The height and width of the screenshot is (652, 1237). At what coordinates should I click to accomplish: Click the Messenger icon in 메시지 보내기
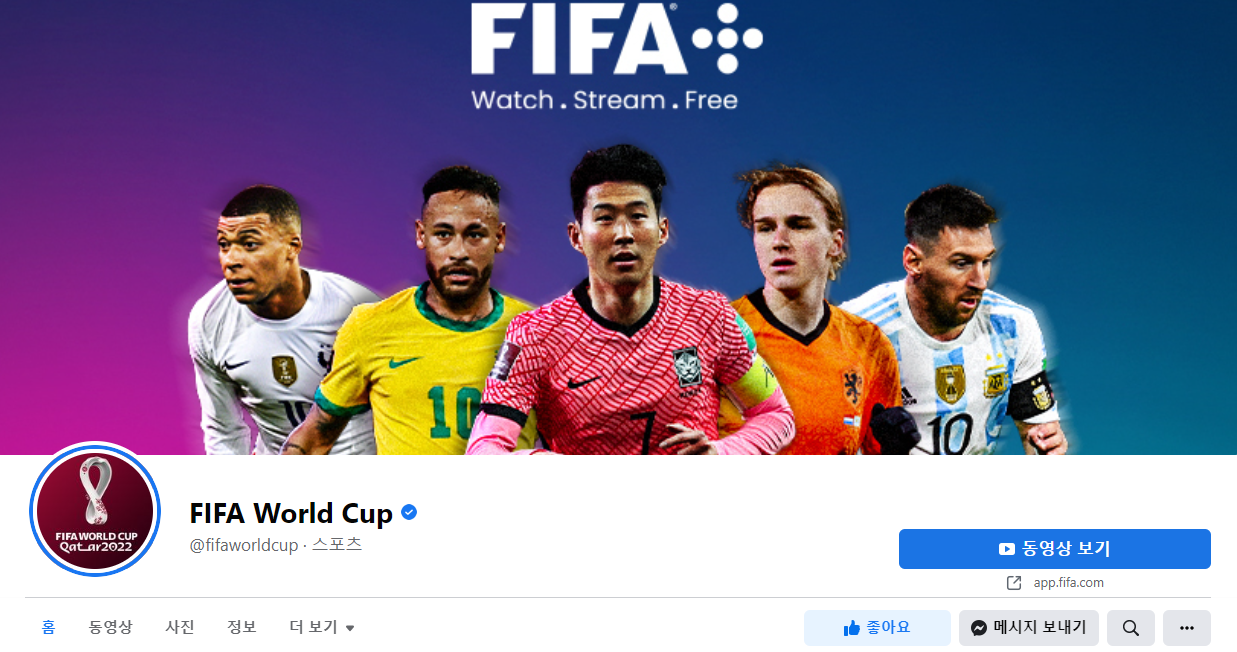[979, 628]
